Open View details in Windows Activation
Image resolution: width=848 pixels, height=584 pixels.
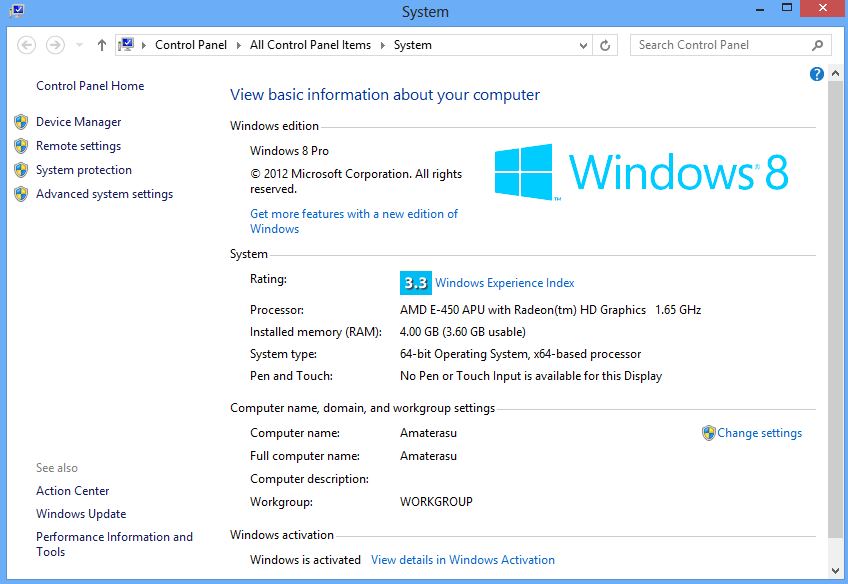coord(463,560)
